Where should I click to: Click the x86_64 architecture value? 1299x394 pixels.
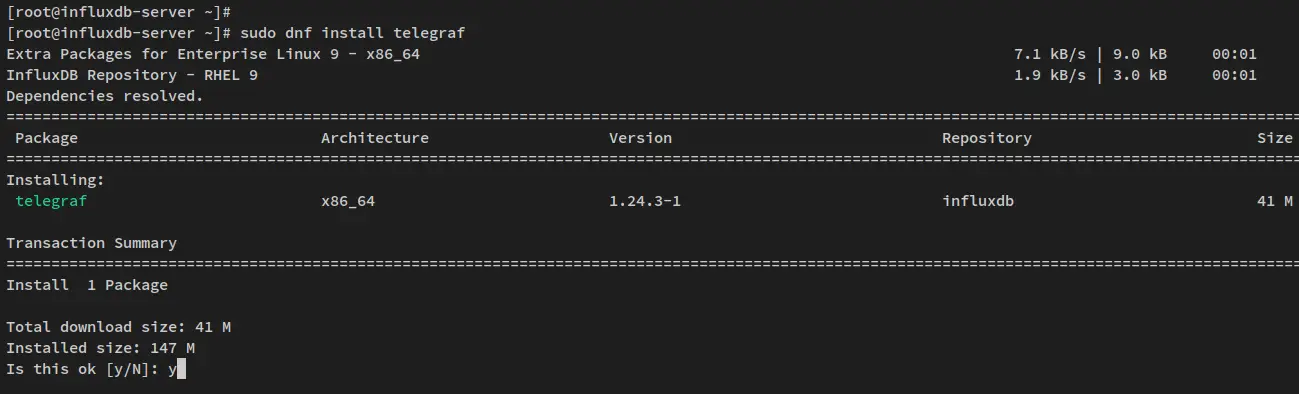tap(348, 201)
